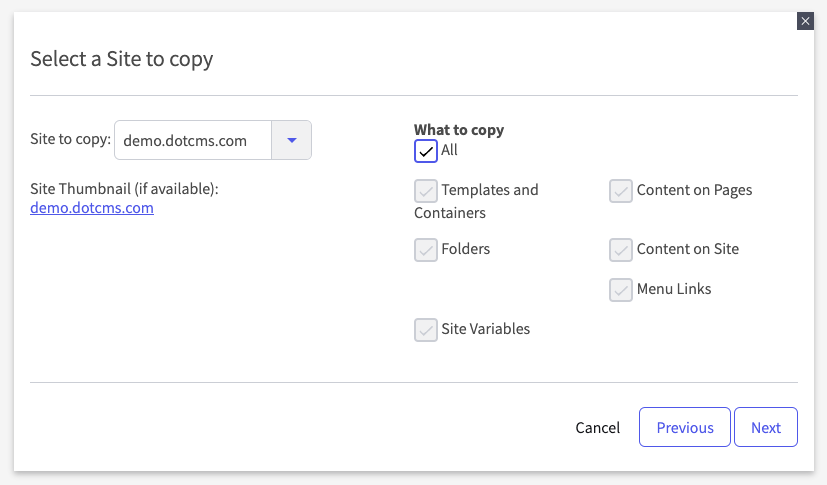Go back with the Previous button

pyautogui.click(x=685, y=427)
